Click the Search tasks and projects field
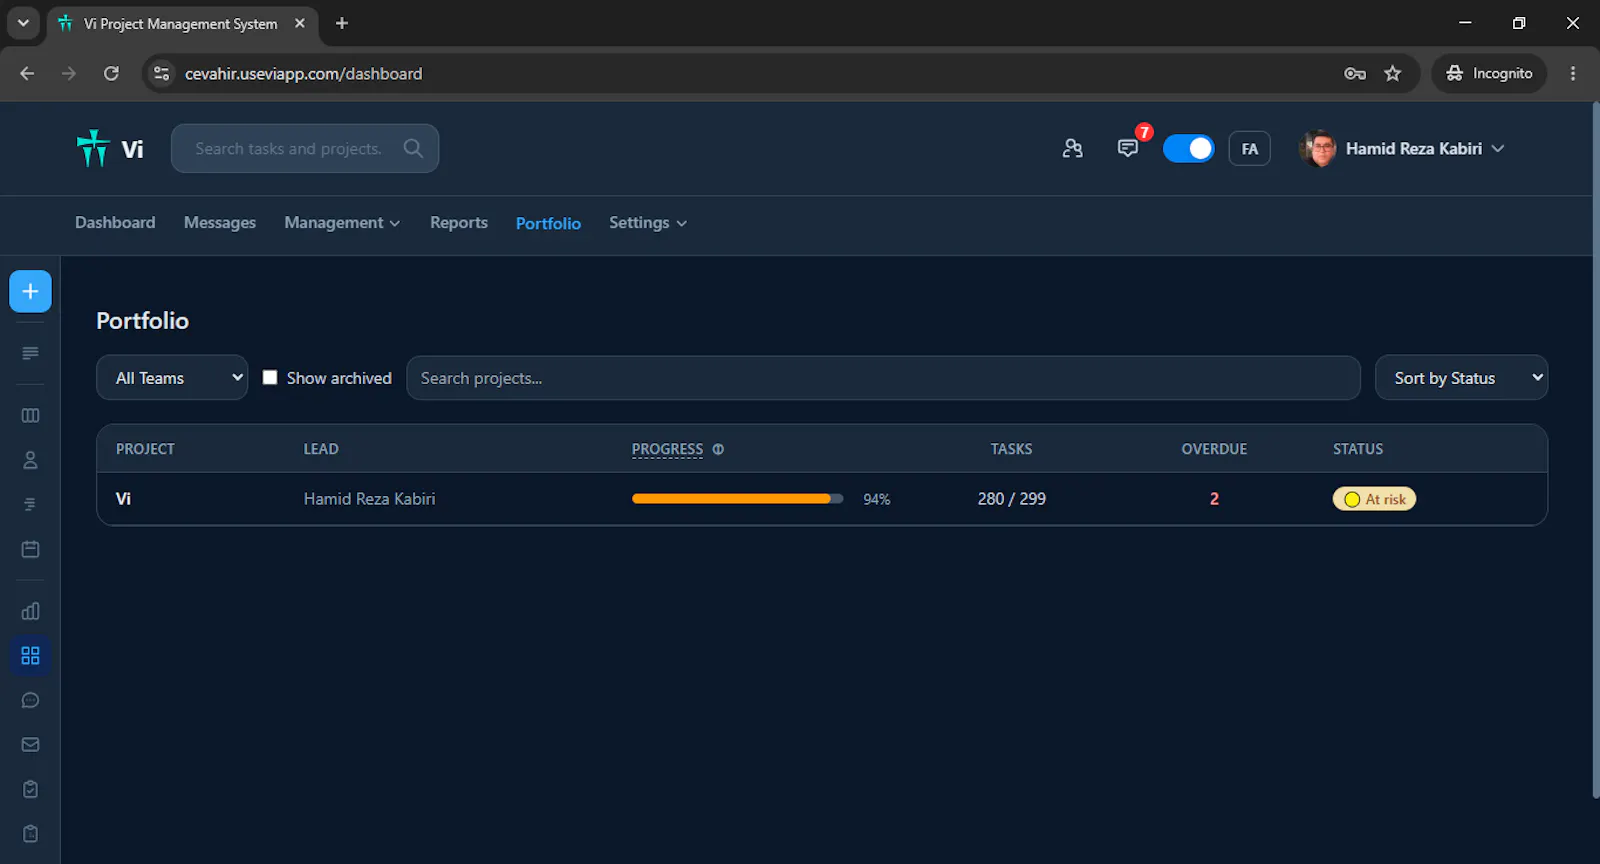 click(304, 148)
